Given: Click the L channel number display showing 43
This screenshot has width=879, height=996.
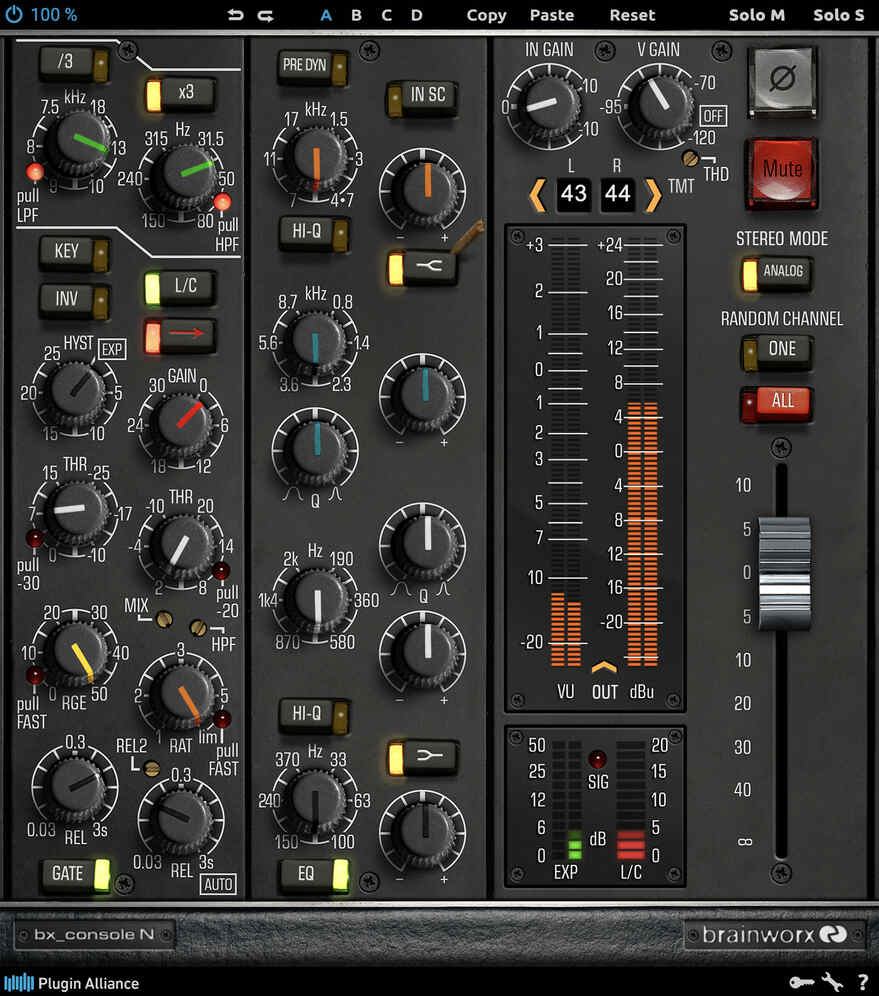Looking at the screenshot, I should [573, 195].
